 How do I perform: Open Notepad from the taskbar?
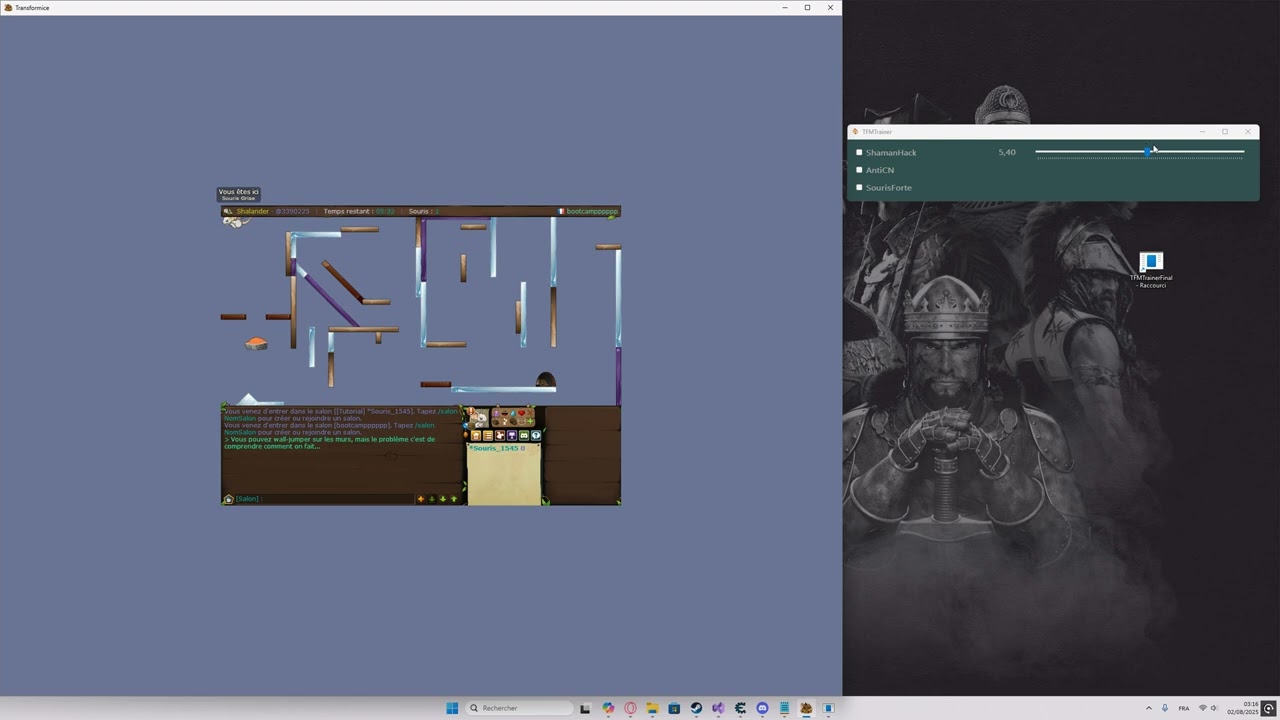point(784,708)
